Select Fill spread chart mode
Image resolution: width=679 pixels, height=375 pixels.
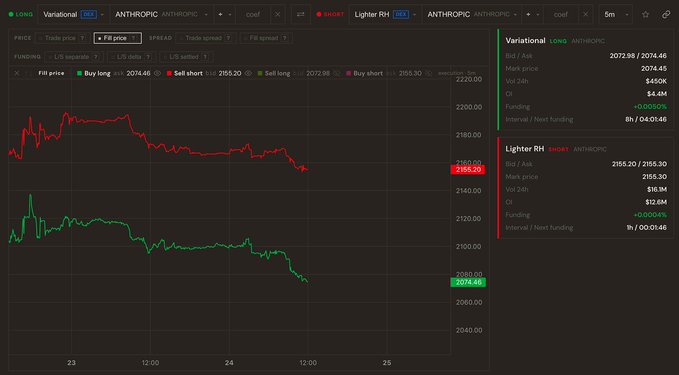pos(266,38)
